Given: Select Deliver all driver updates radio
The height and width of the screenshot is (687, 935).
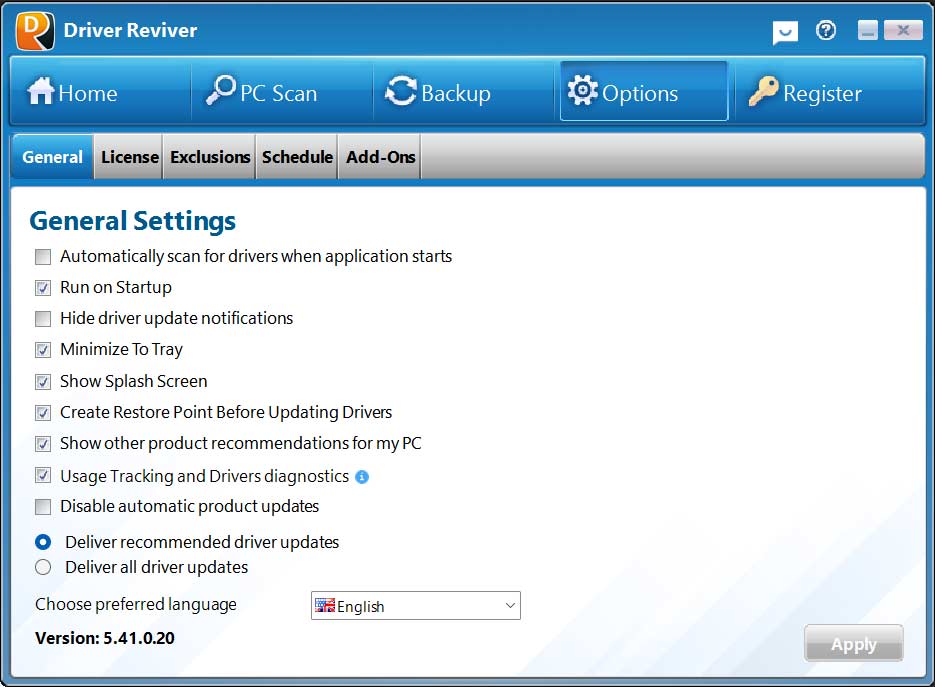Looking at the screenshot, I should pos(43,567).
